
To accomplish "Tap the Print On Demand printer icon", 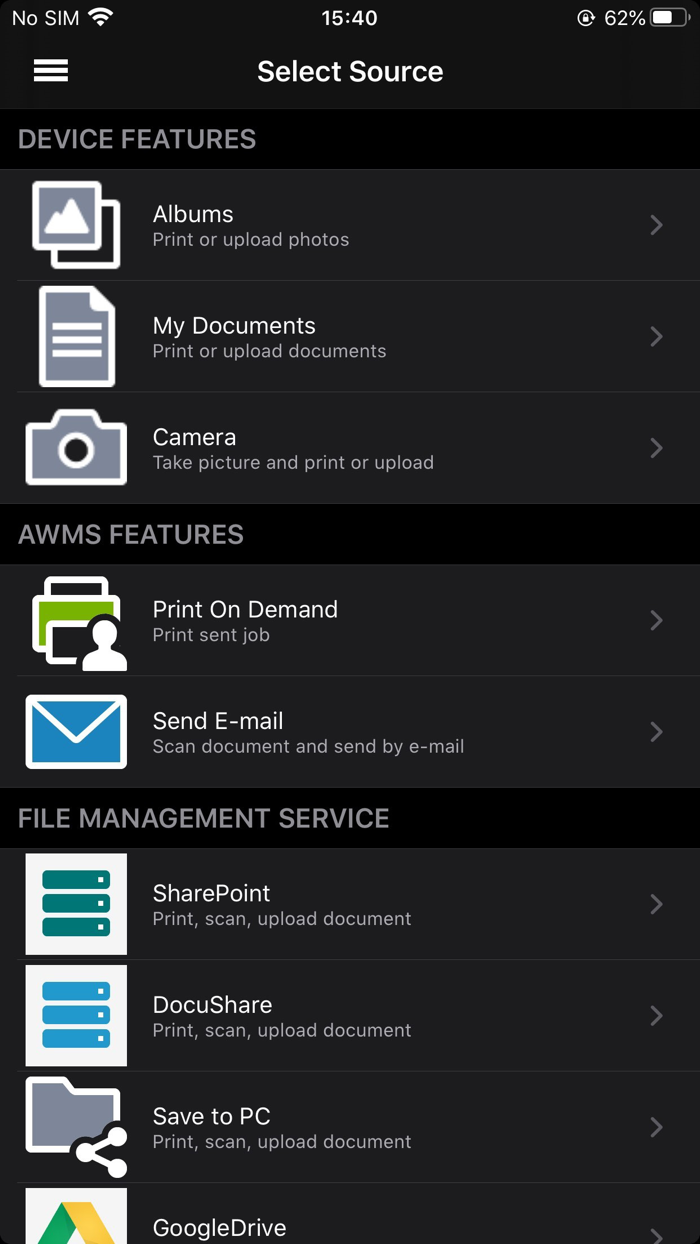I will point(79,622).
